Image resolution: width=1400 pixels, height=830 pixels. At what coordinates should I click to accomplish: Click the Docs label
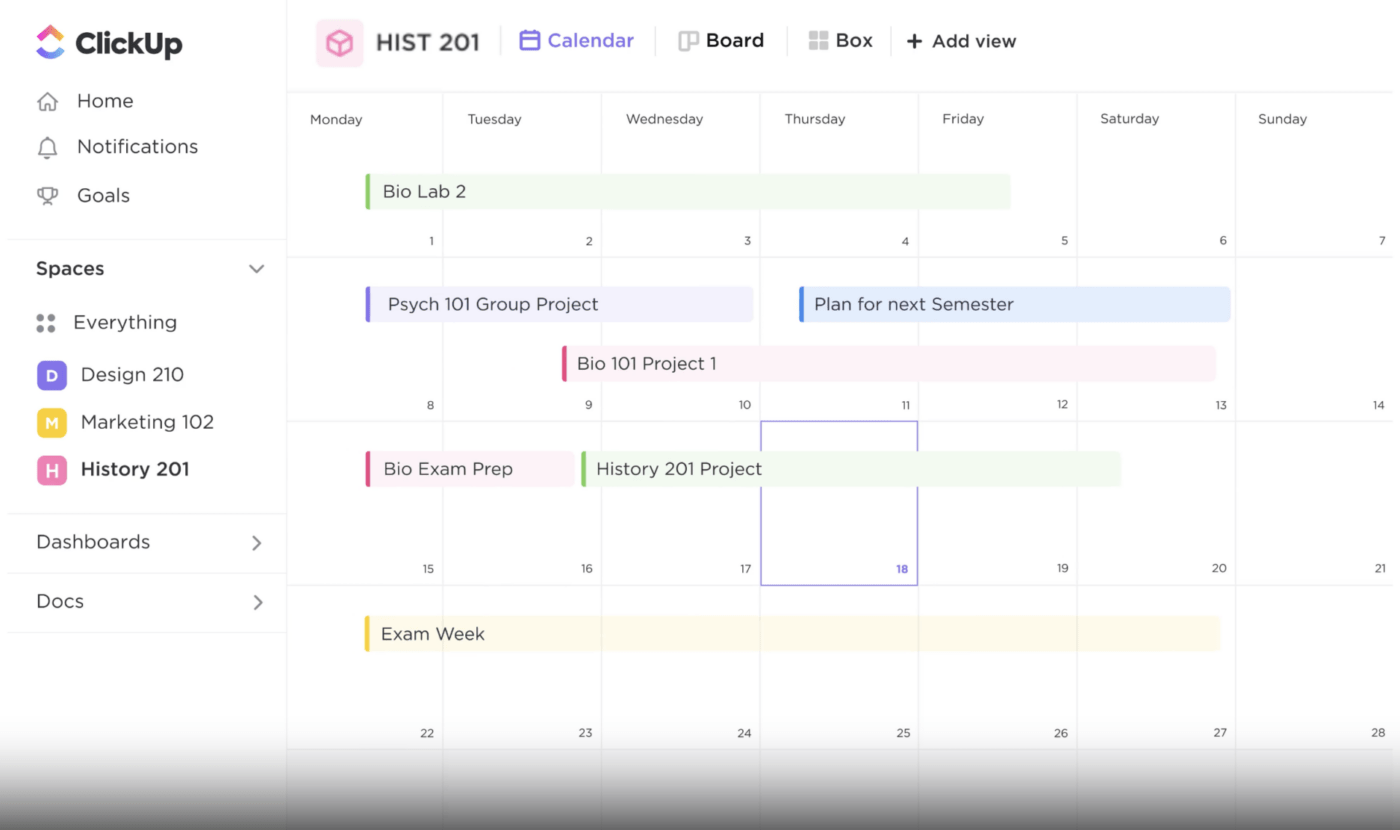(x=60, y=601)
